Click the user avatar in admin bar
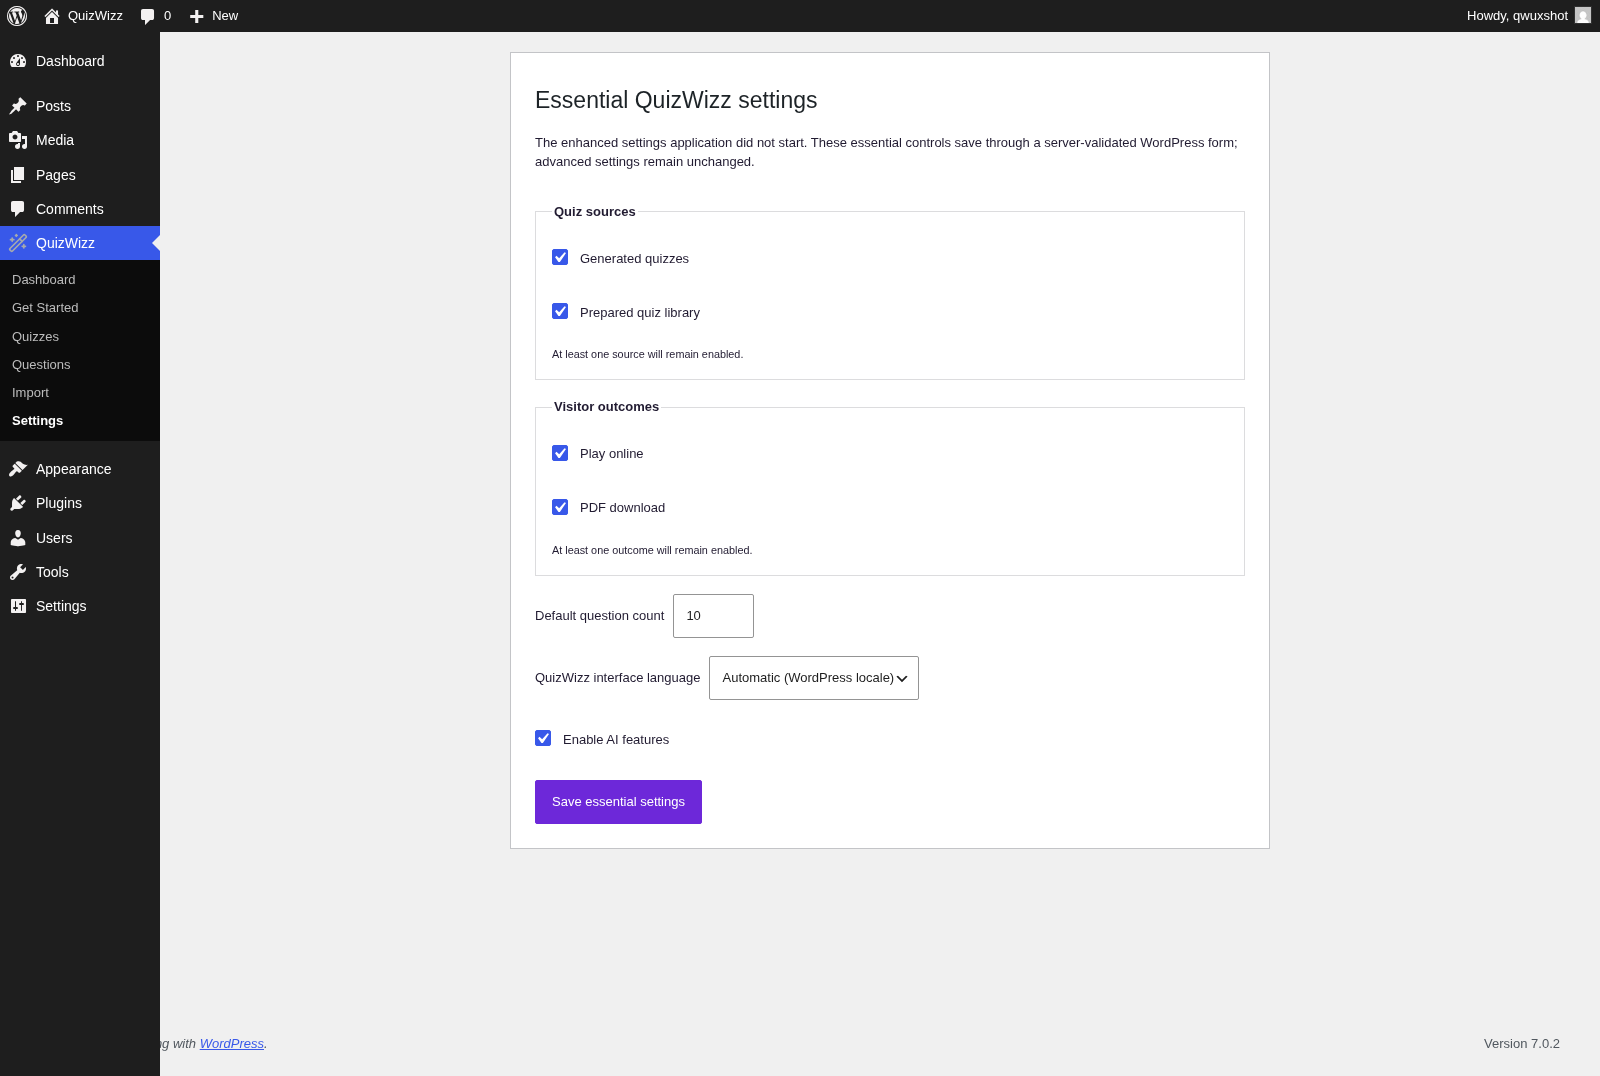1600x1076 pixels. click(x=1583, y=15)
